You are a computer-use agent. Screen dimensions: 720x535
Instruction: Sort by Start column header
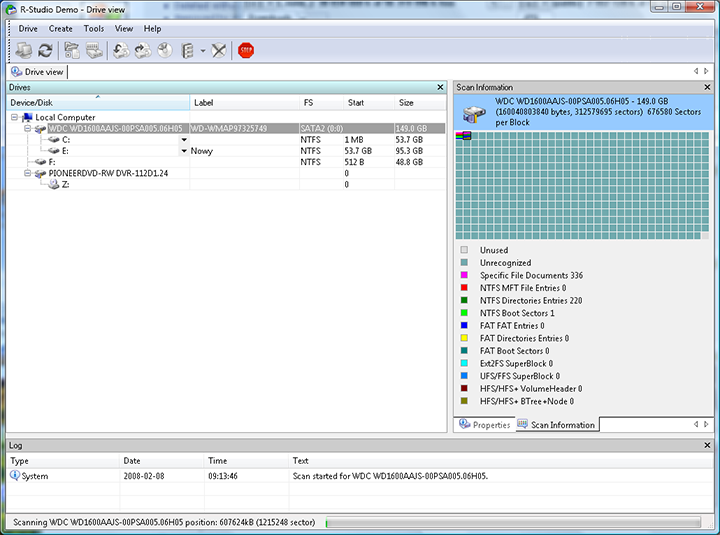click(x=369, y=102)
